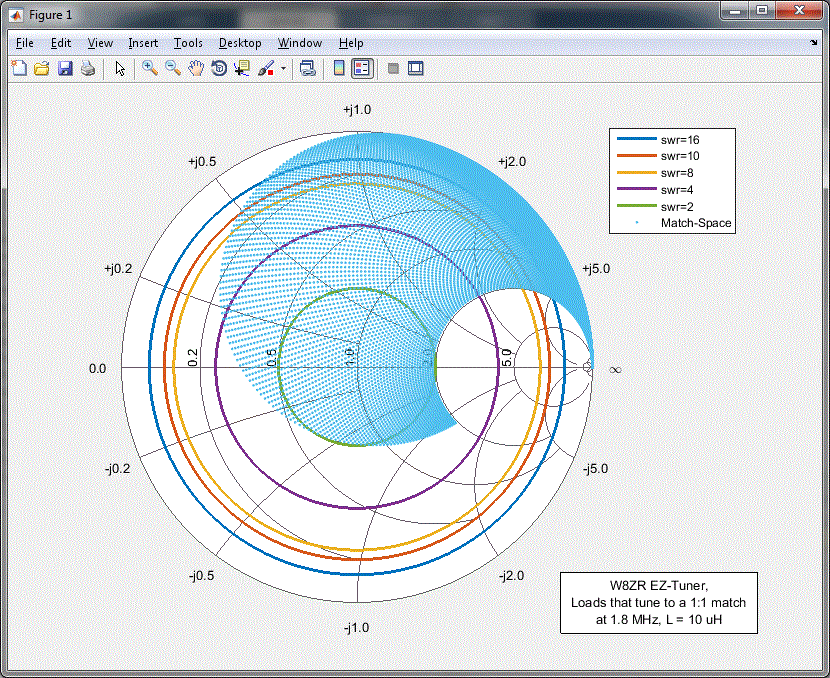Click the swr=16 blue line swatch in legend
The image size is (830, 678).
tap(635, 140)
